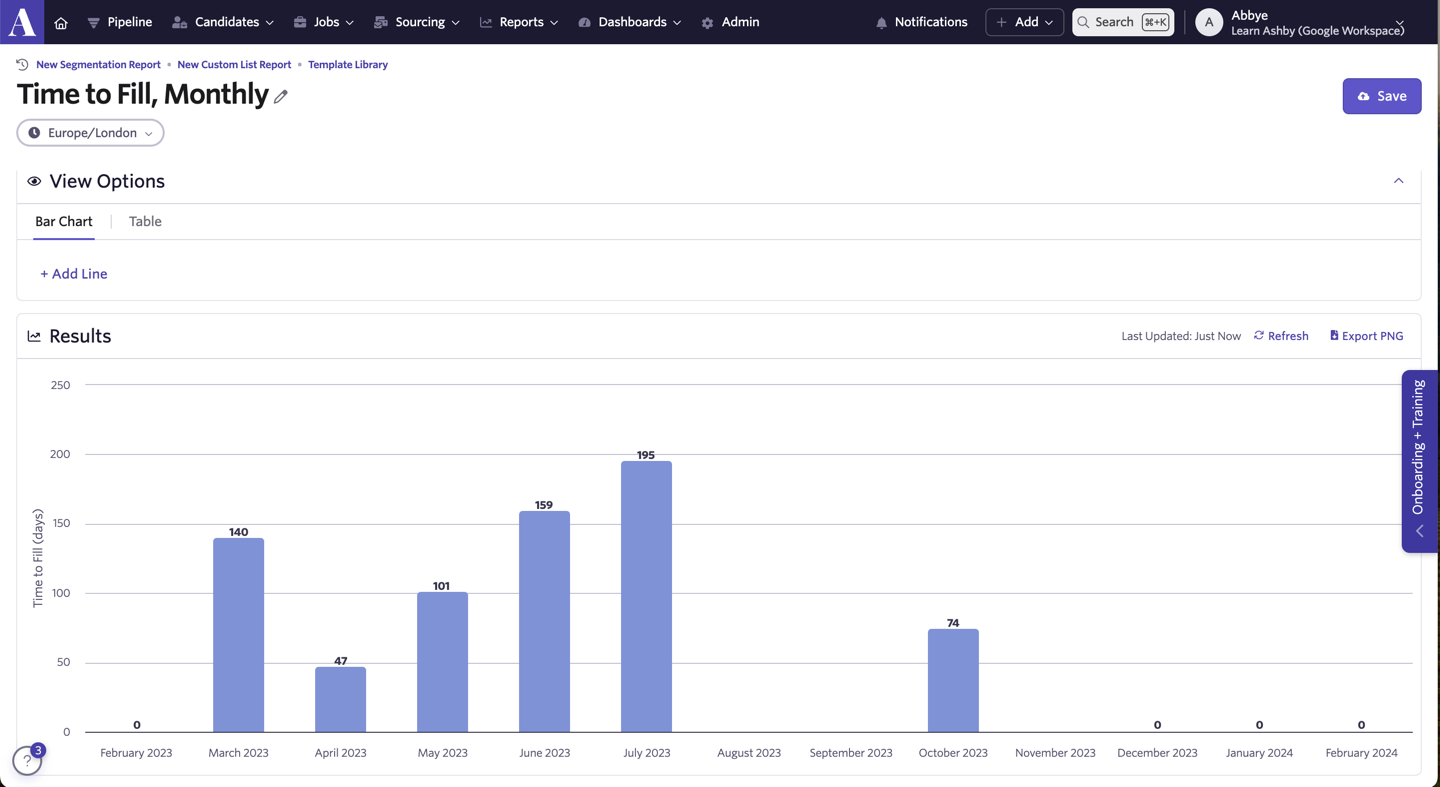Expand the Dashboards menu
This screenshot has height=787, width=1440.
(x=630, y=22)
